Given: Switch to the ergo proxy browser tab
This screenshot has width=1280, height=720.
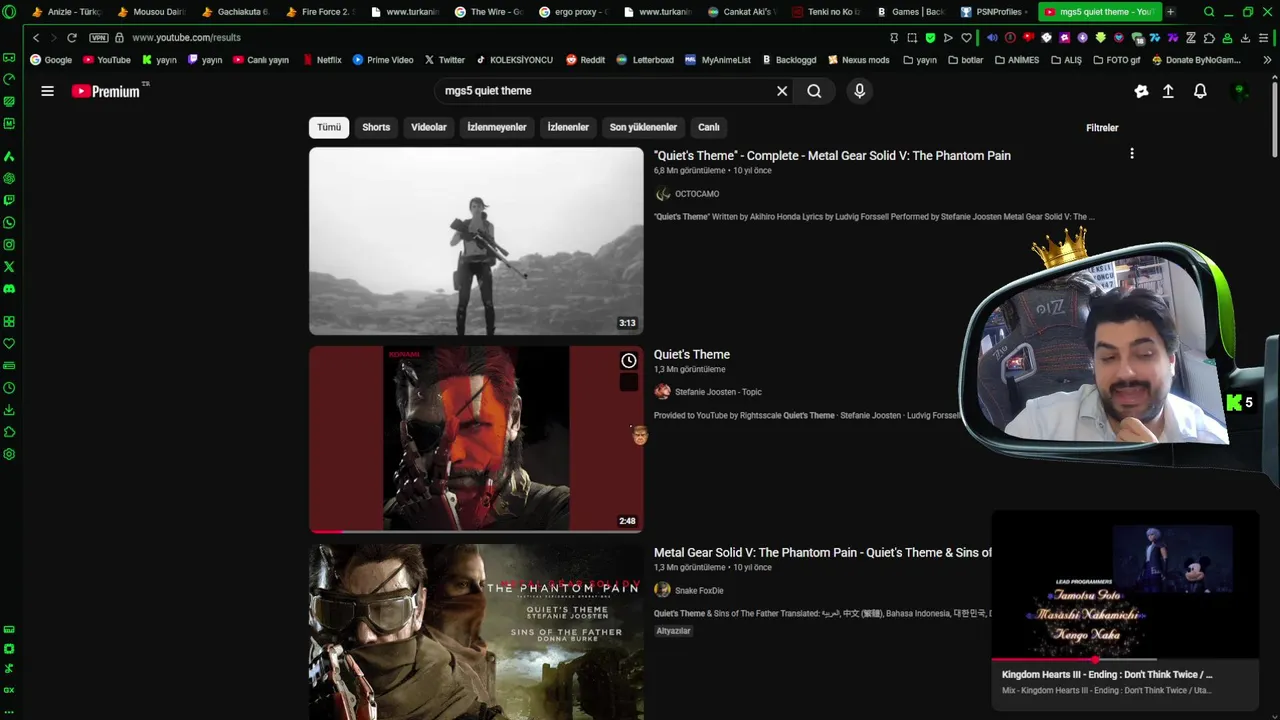Looking at the screenshot, I should [x=574, y=12].
